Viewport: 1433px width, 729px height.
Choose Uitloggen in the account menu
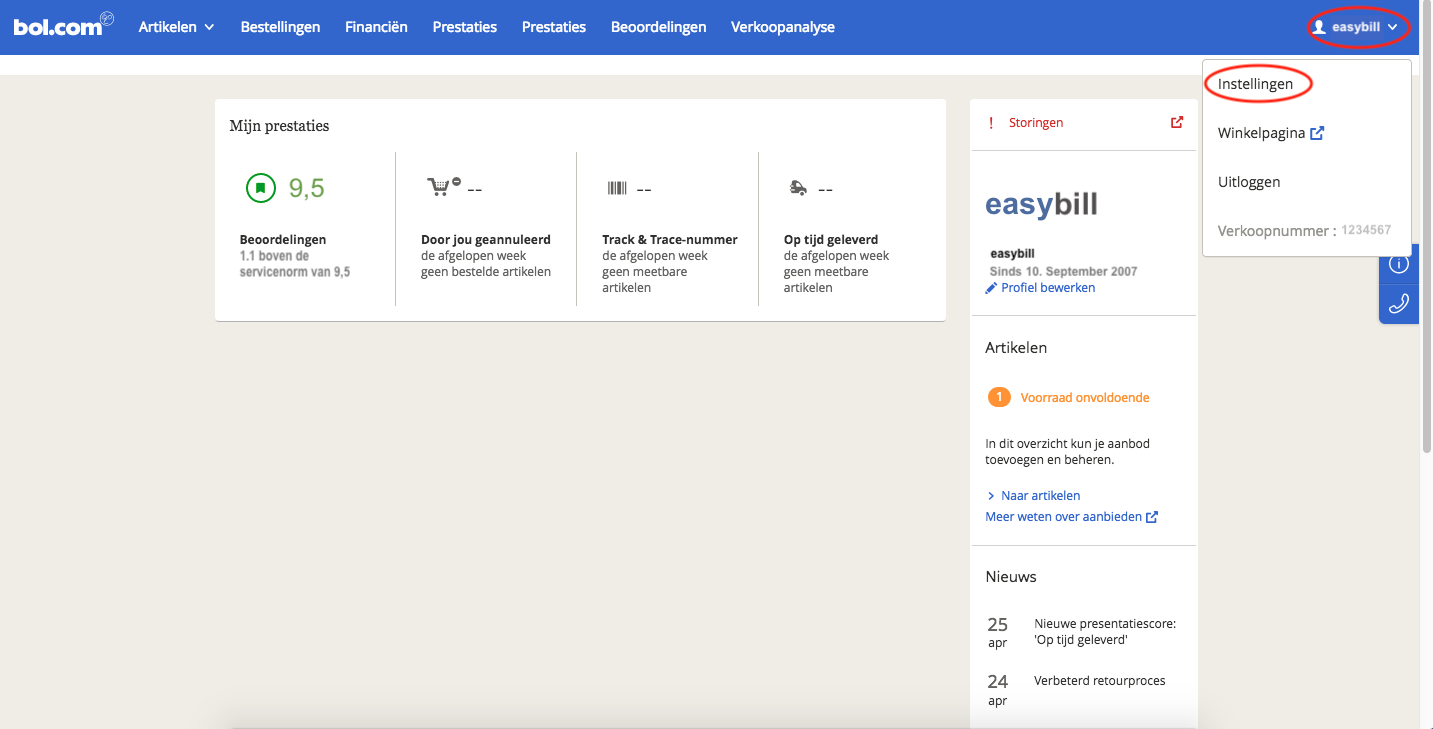1249,182
